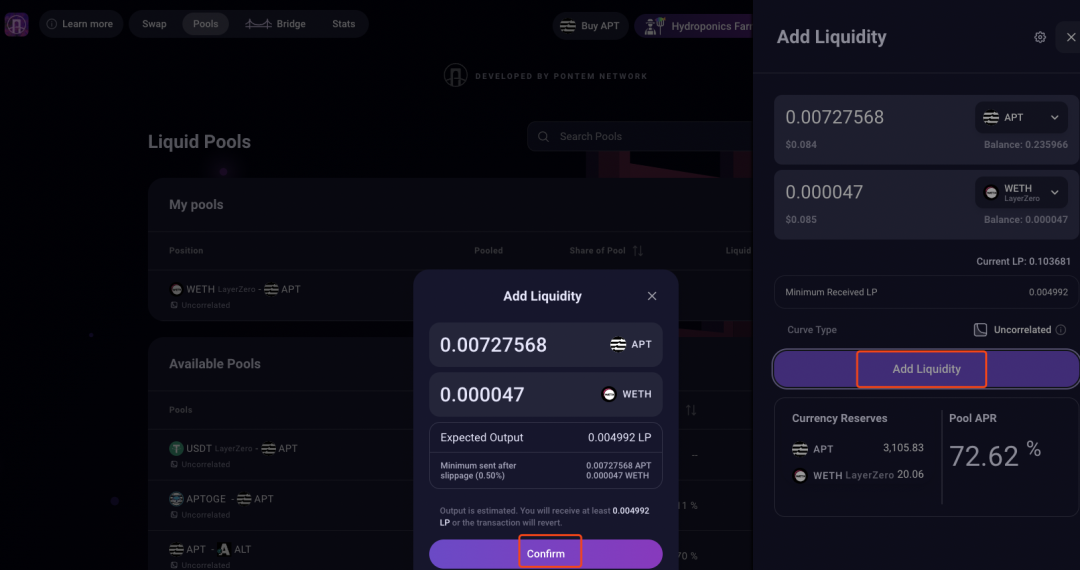Screen dimensions: 1080x570
Task: Go to the Stats tab
Action: (343, 24)
